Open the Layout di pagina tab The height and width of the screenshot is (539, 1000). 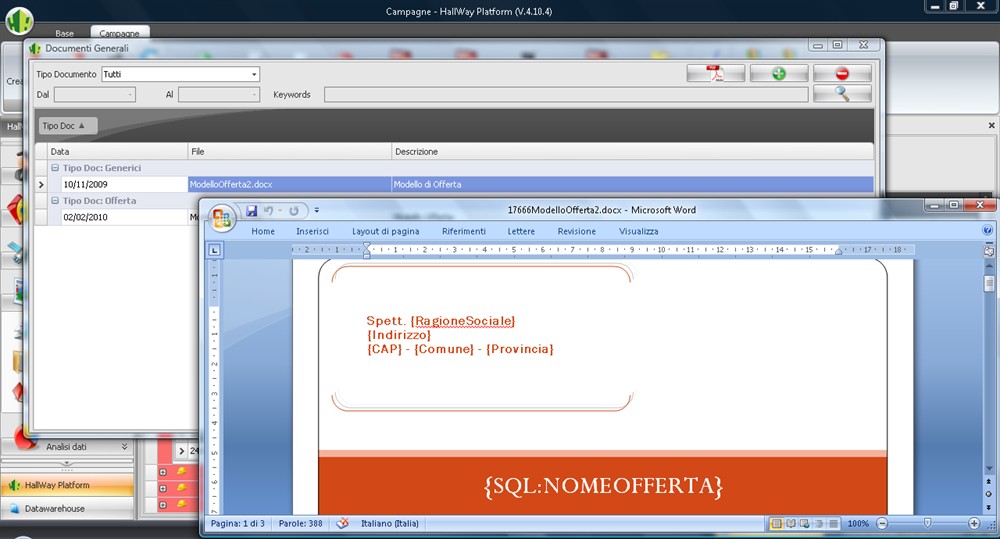point(386,231)
